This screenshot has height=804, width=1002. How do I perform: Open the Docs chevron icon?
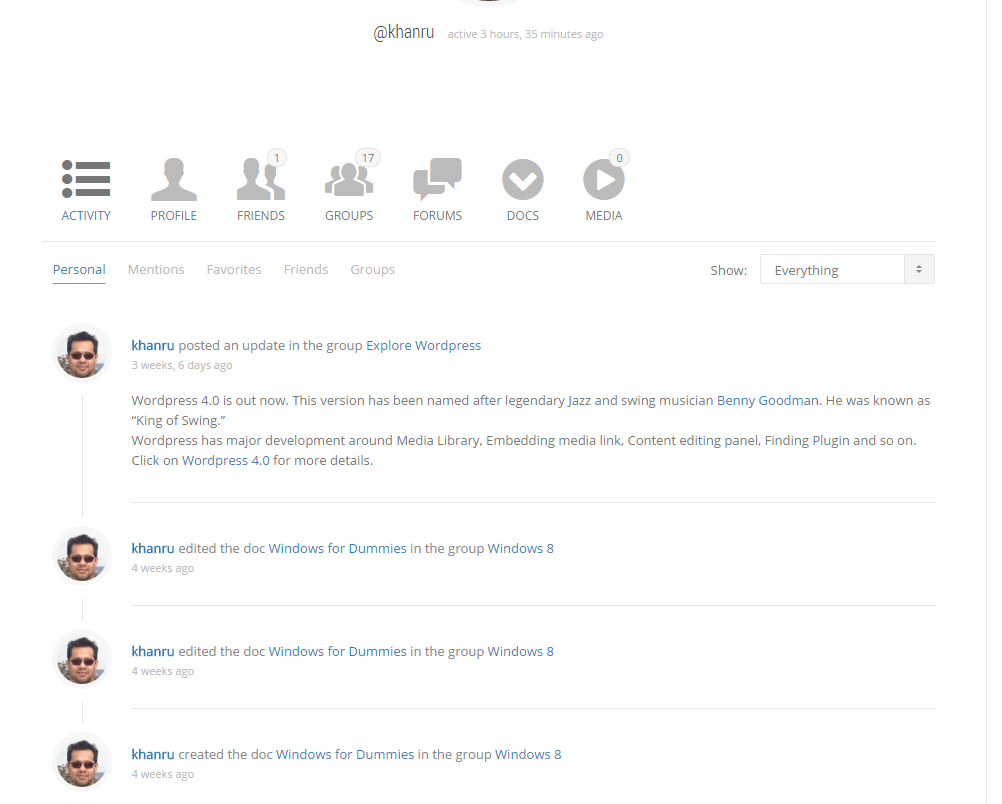click(x=522, y=180)
